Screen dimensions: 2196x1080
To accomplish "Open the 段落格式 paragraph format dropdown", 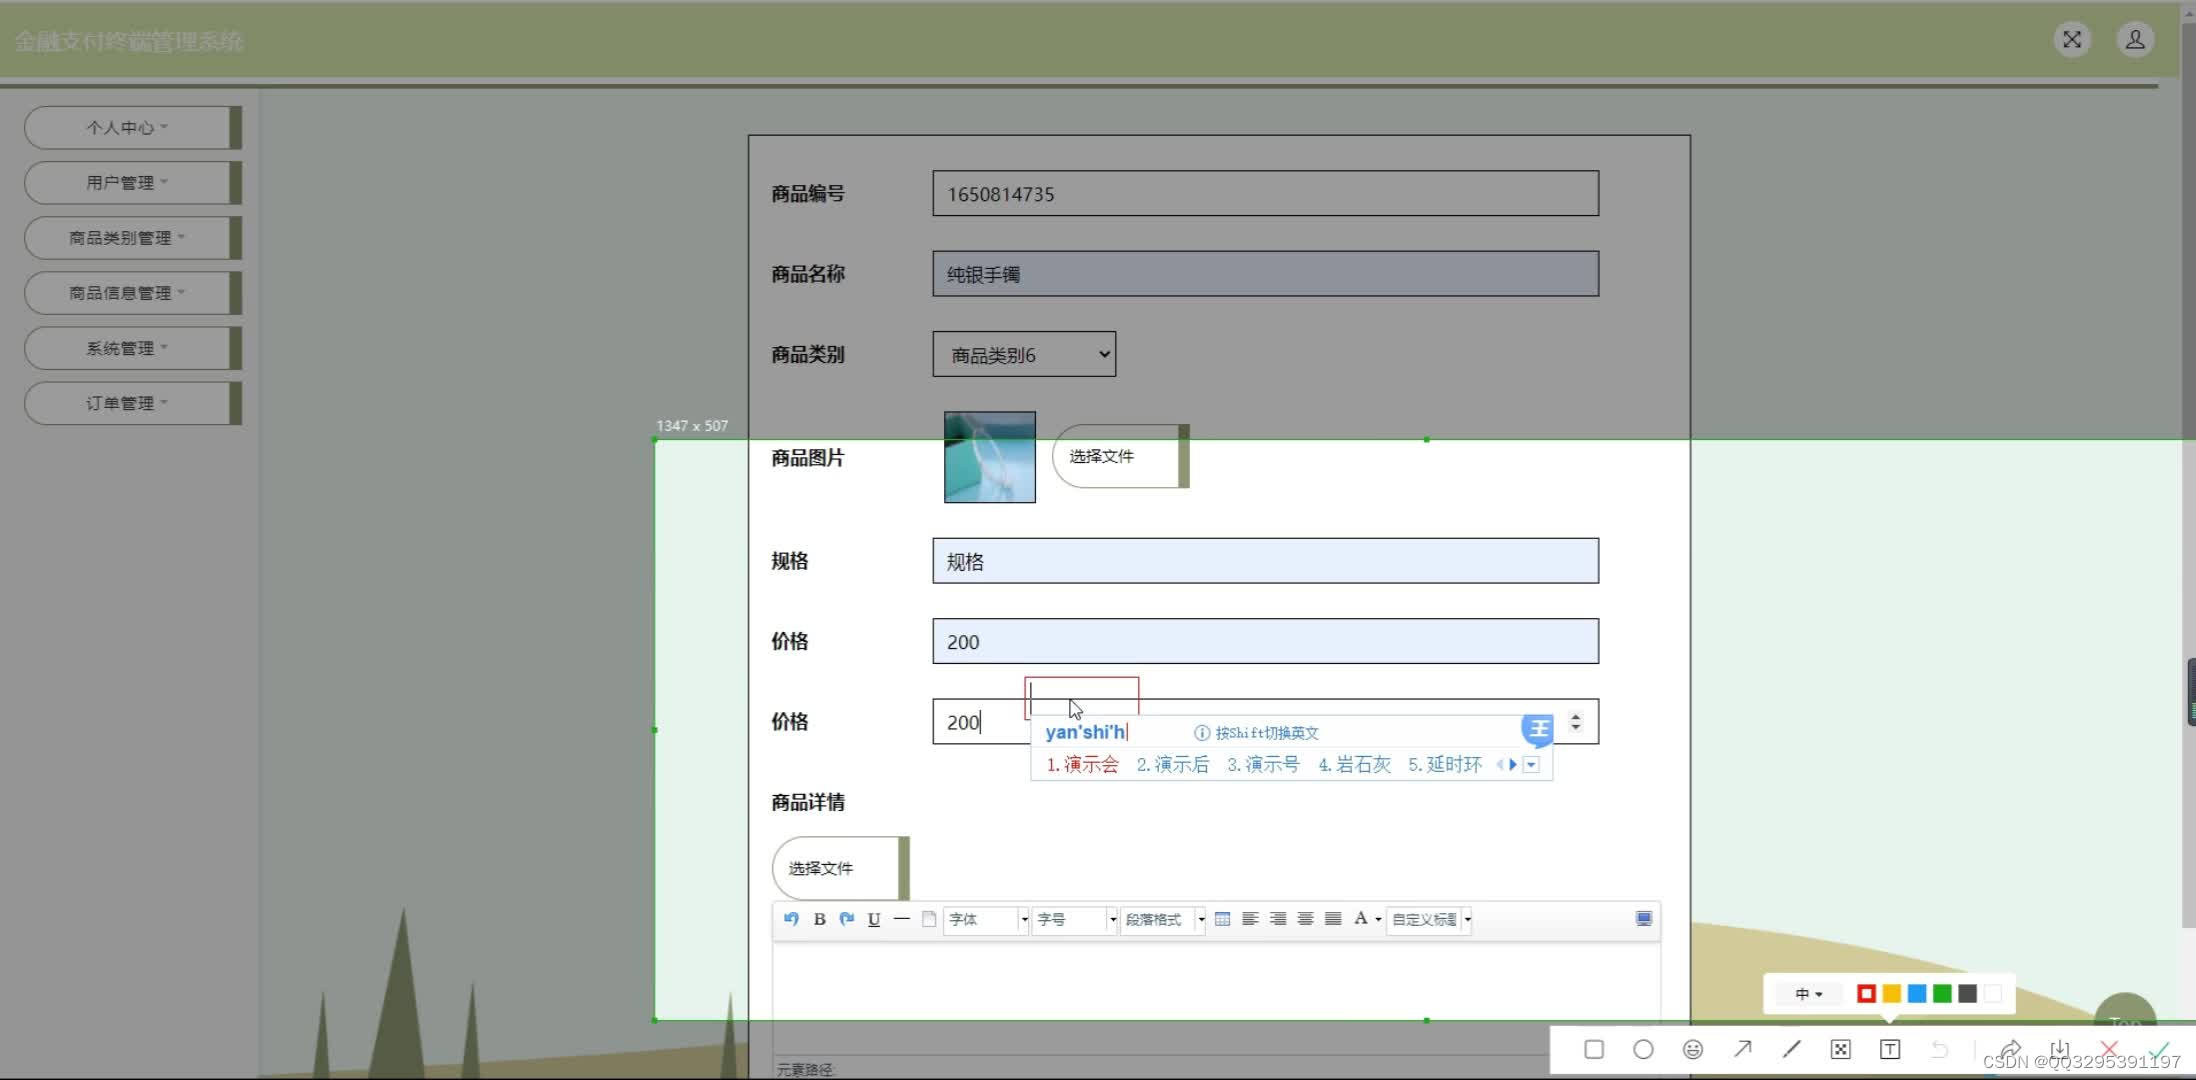I will (x=1162, y=919).
